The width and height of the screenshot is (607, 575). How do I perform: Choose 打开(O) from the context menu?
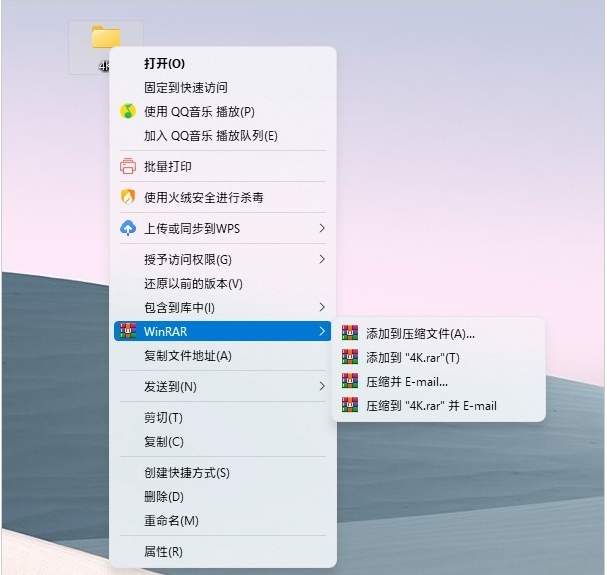(223, 64)
